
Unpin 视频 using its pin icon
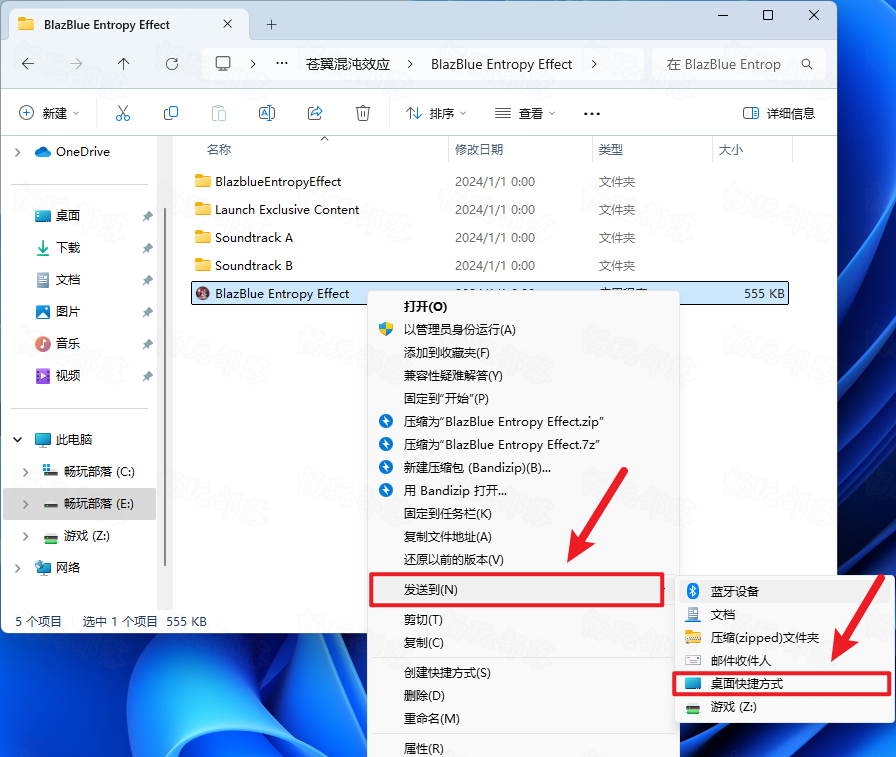pyautogui.click(x=147, y=376)
